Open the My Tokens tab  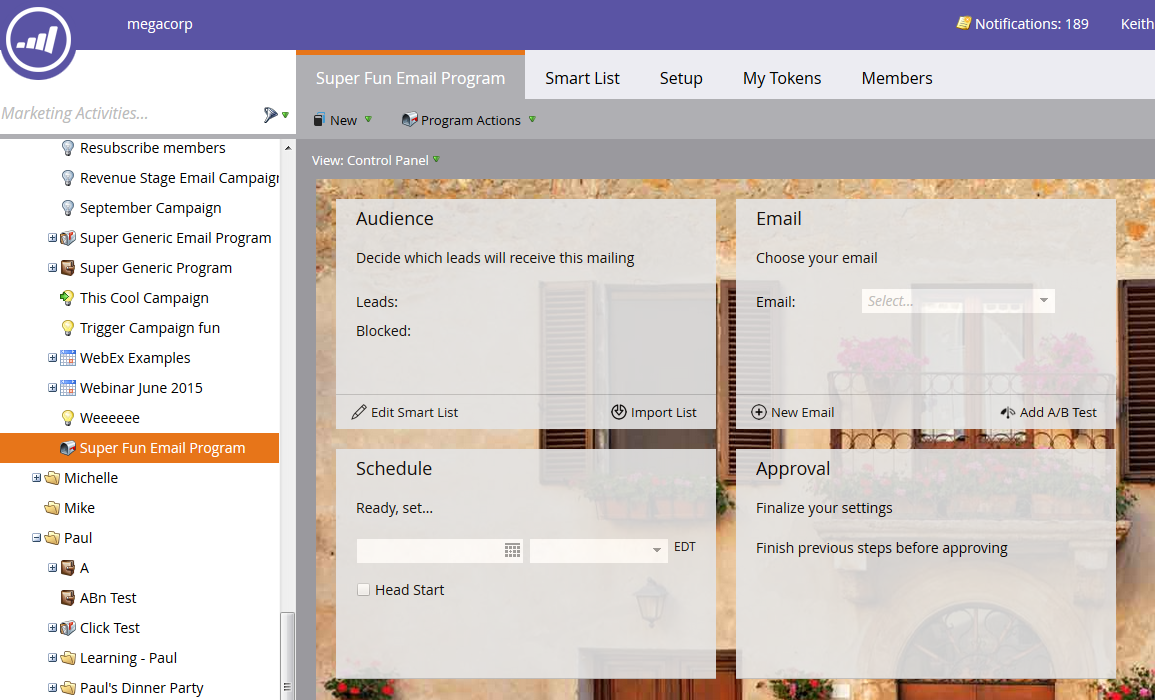(782, 78)
